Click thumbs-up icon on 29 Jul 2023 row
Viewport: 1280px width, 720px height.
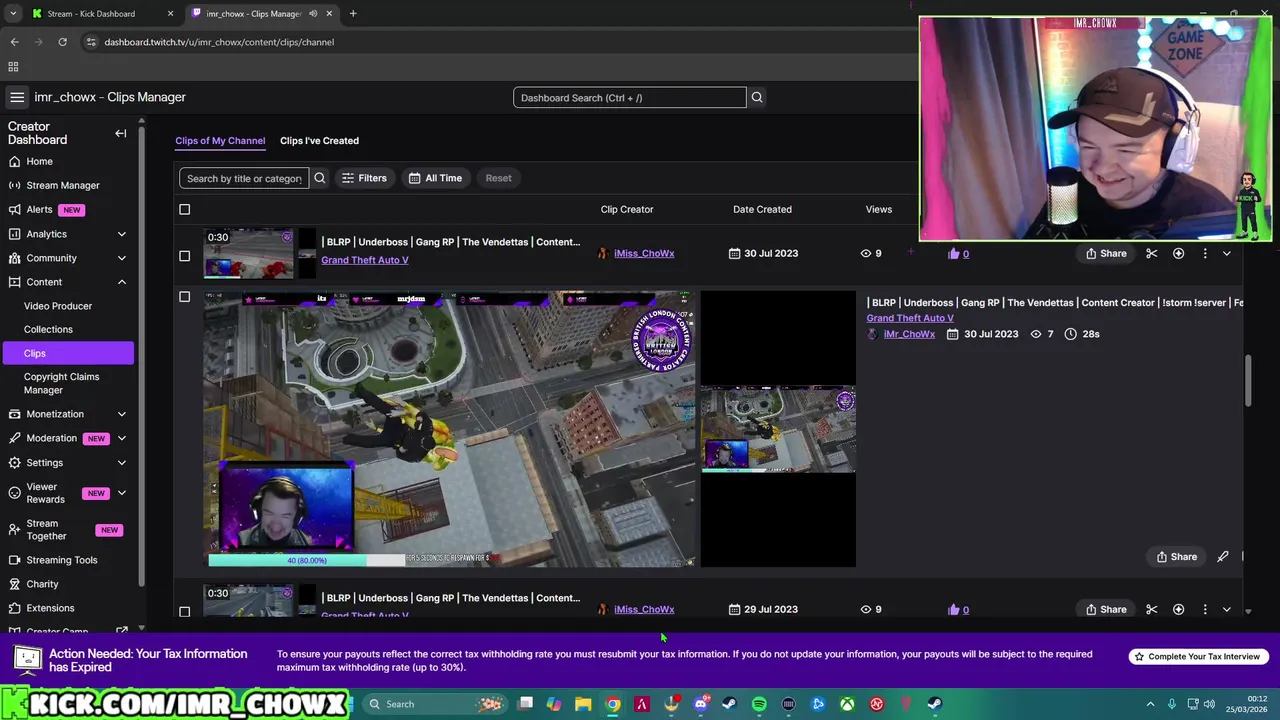(x=953, y=609)
